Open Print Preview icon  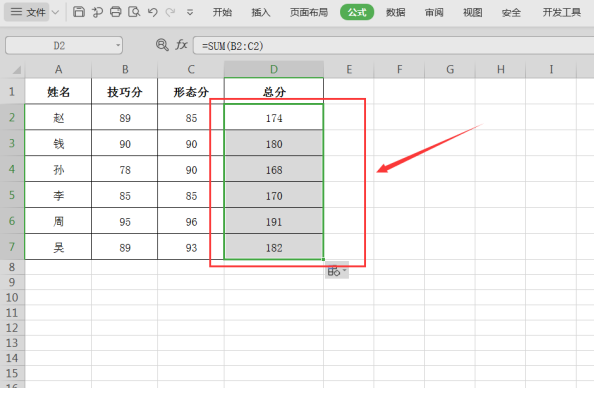(134, 12)
